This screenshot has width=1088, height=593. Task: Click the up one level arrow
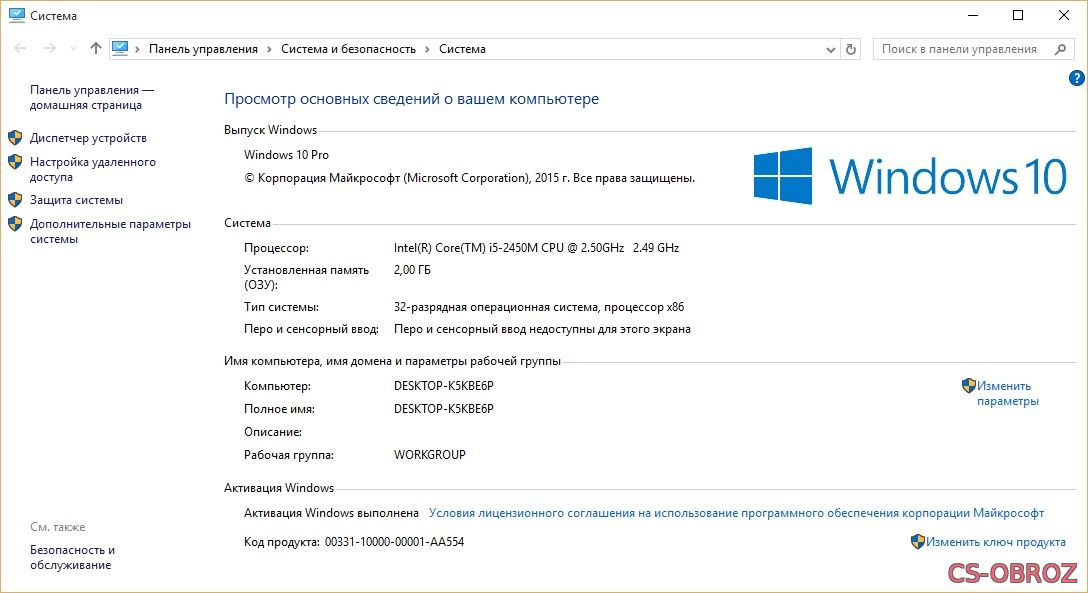coord(96,49)
